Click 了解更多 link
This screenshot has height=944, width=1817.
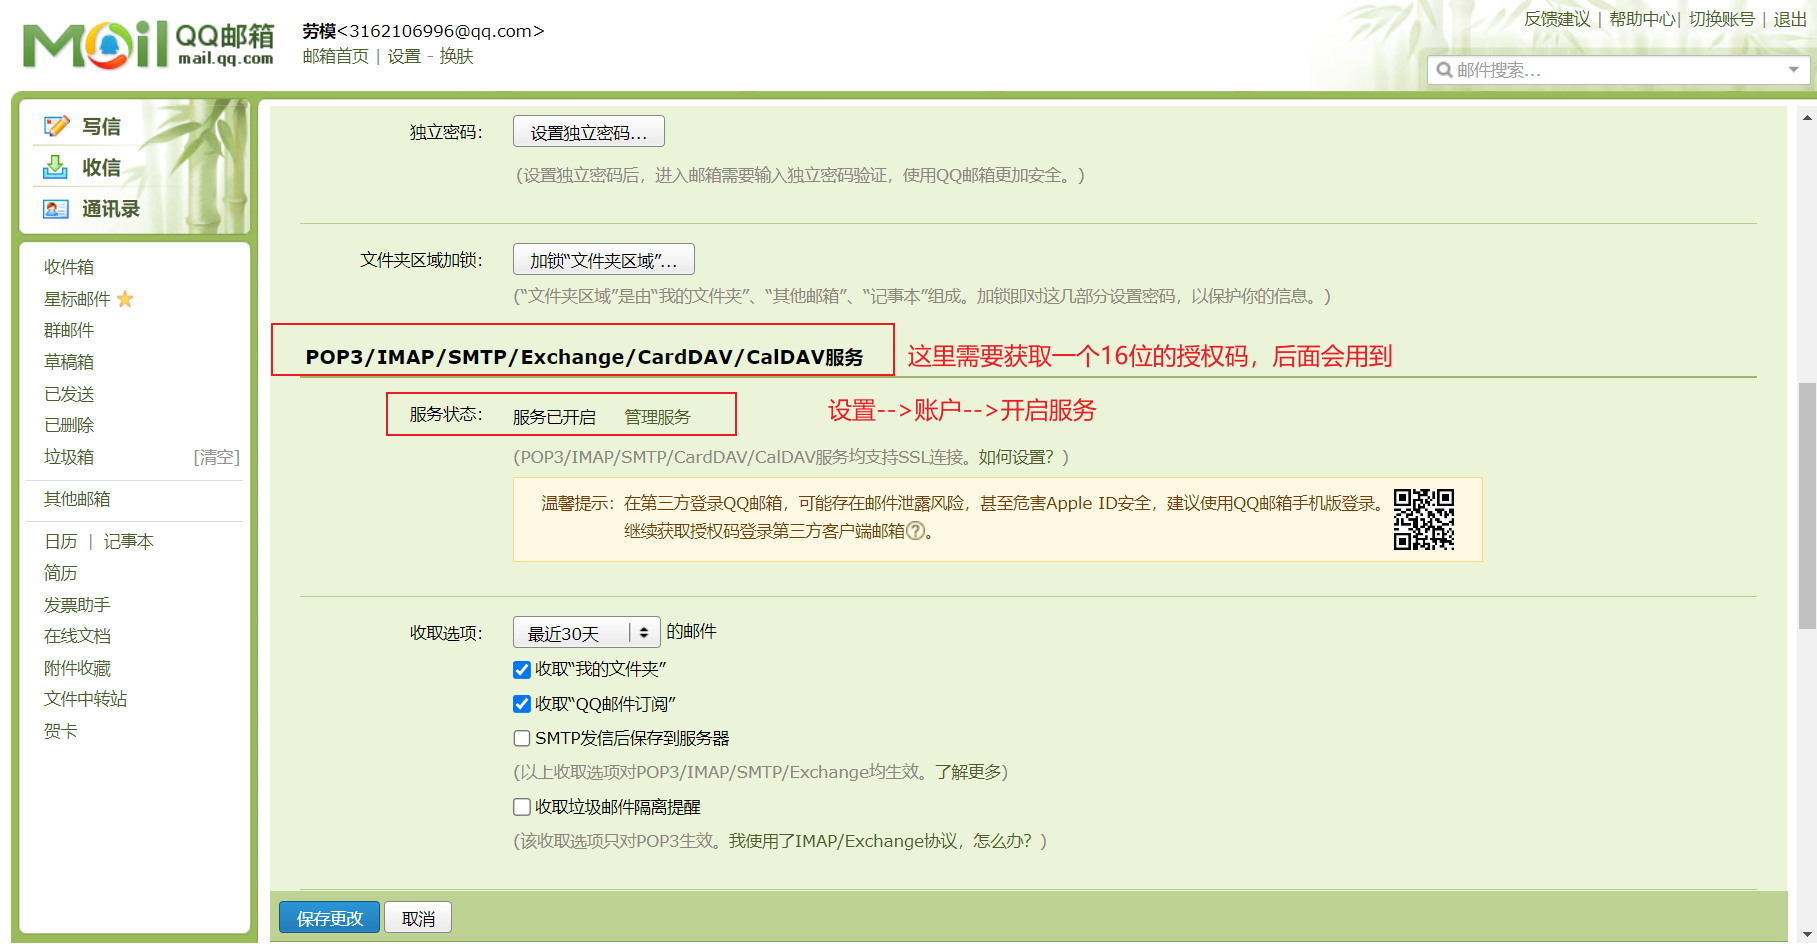coord(968,772)
